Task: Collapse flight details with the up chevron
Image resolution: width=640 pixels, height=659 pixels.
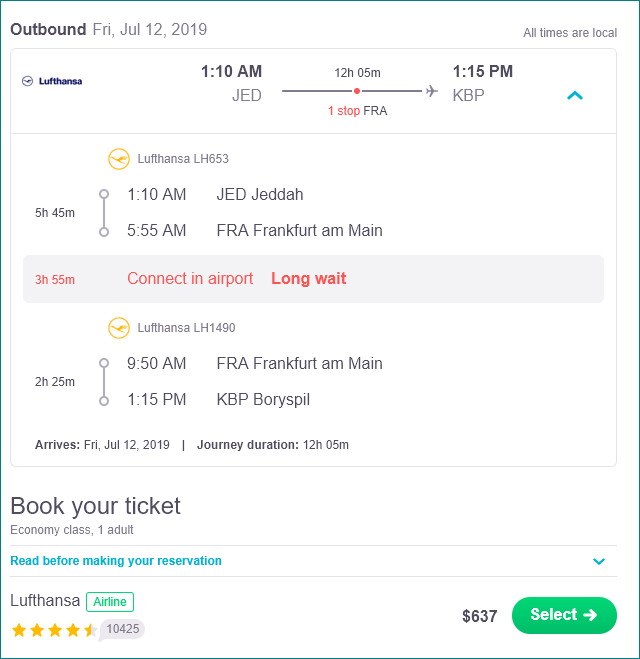Action: 575,95
